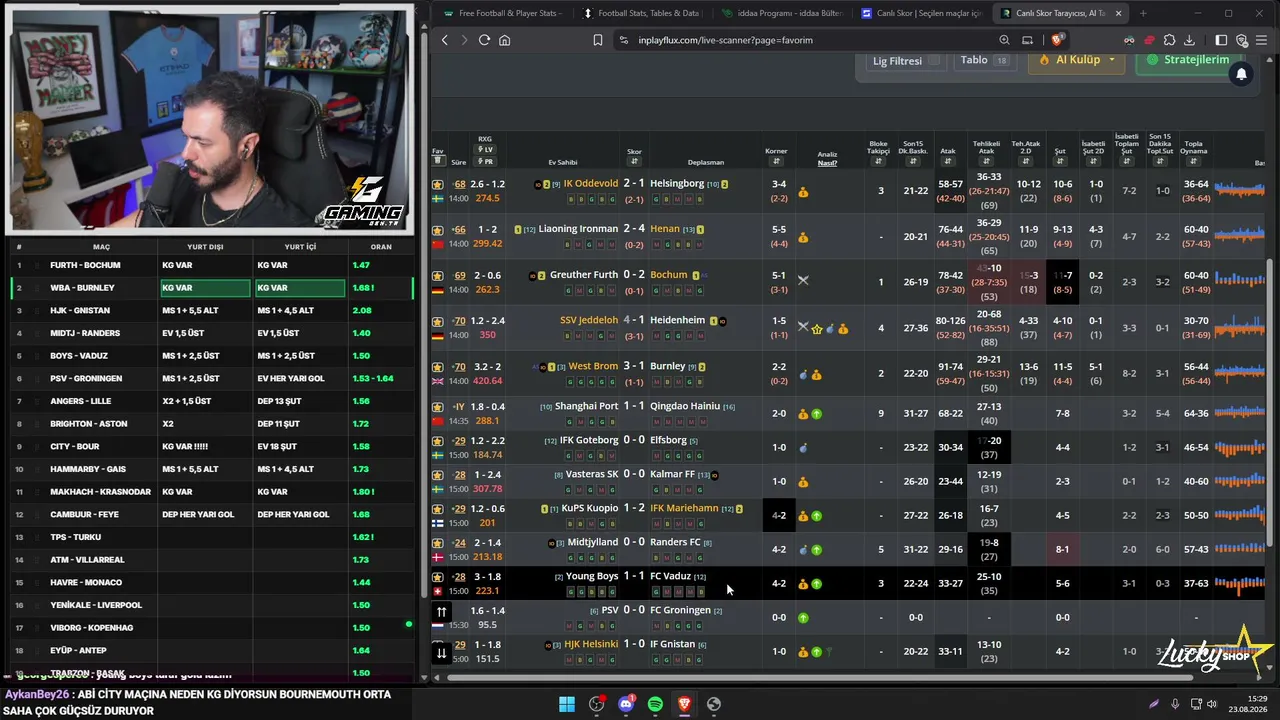The width and height of the screenshot is (1280, 720).
Task: Click the bomb icon in IFK Goteborg row
Action: coord(803,448)
